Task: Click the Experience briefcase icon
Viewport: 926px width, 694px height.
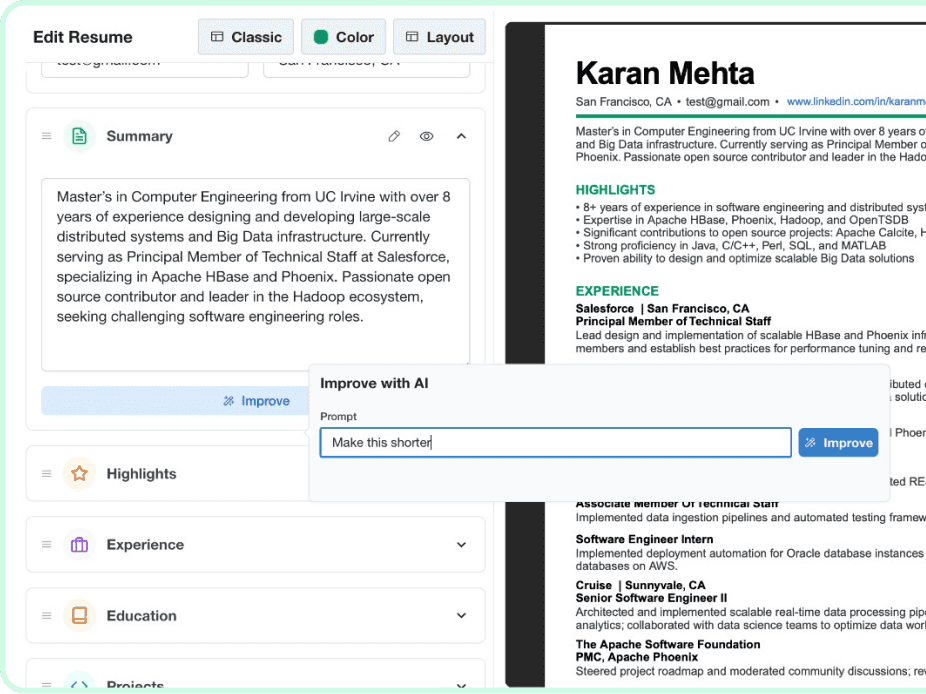Action: click(x=79, y=545)
